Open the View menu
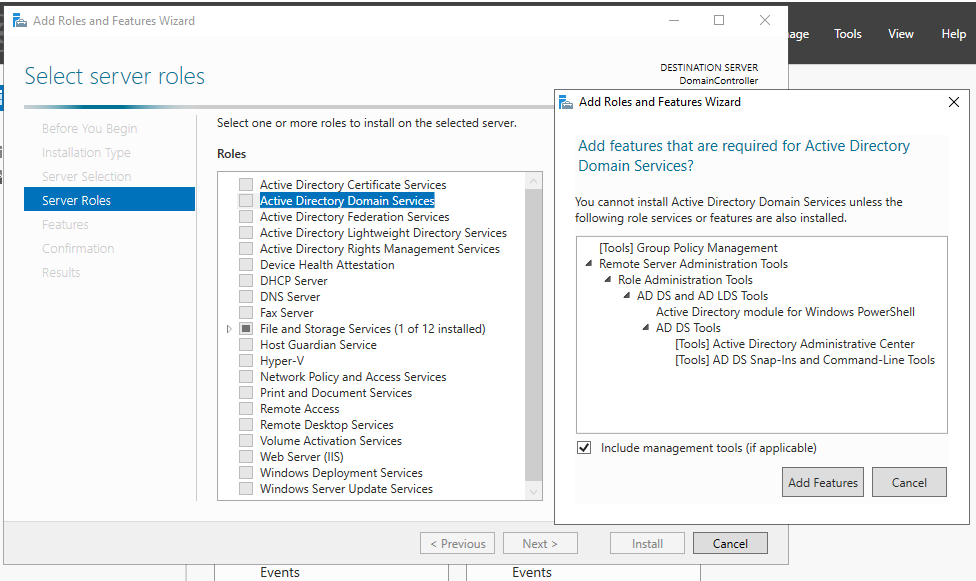This screenshot has height=581, width=976. tap(900, 34)
